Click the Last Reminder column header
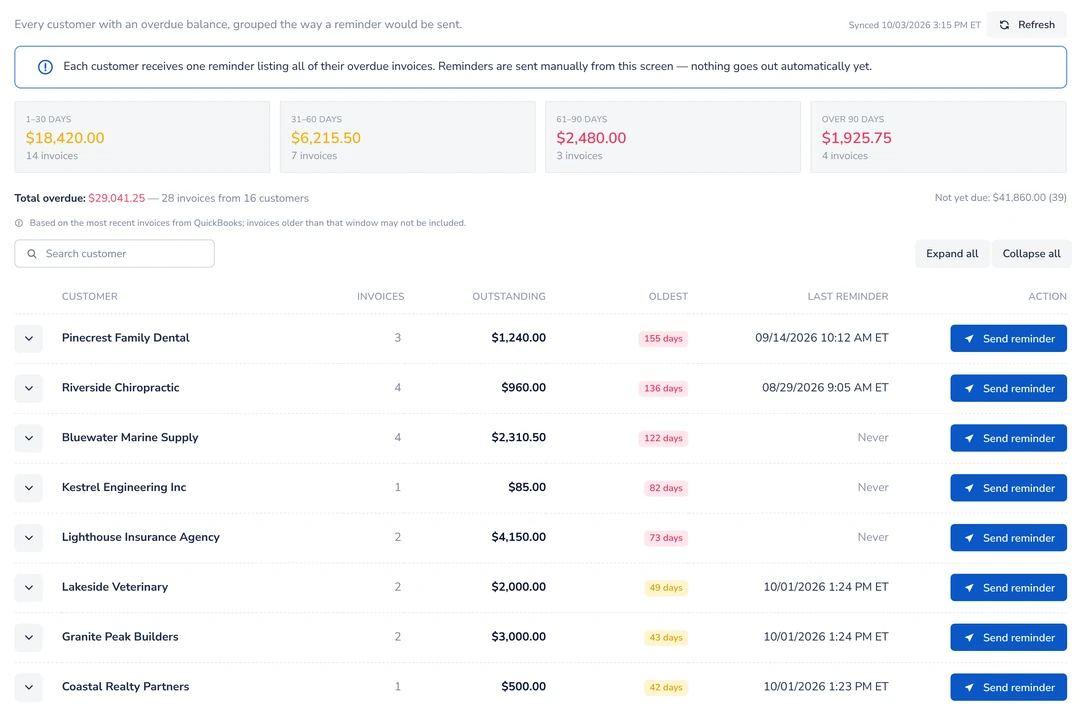The width and height of the screenshot is (1080, 708). click(x=848, y=297)
